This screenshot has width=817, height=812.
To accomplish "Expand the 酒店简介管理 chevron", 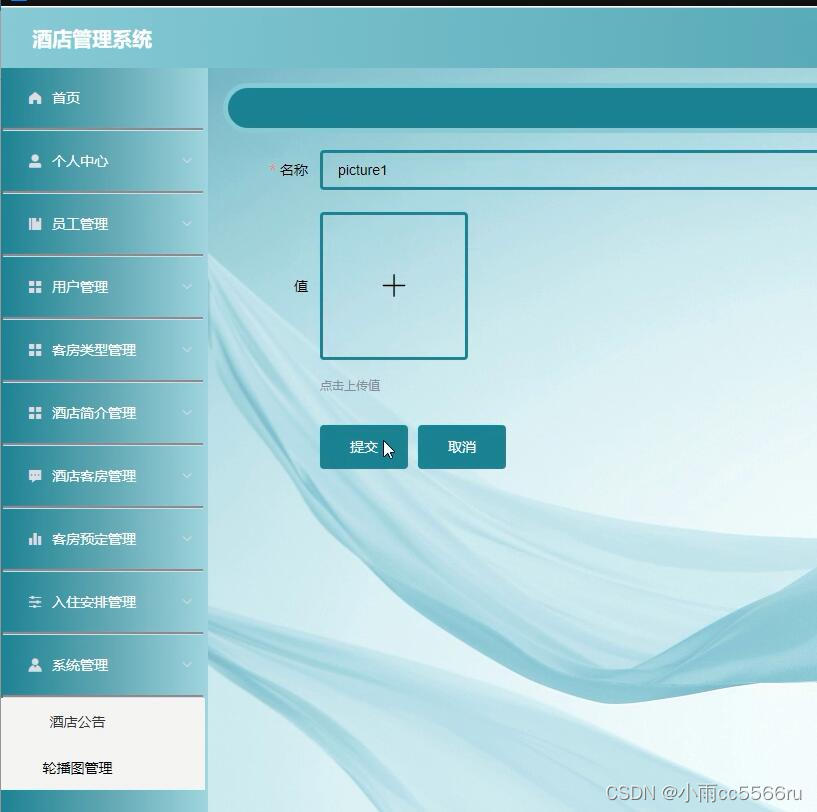I will tap(187, 413).
